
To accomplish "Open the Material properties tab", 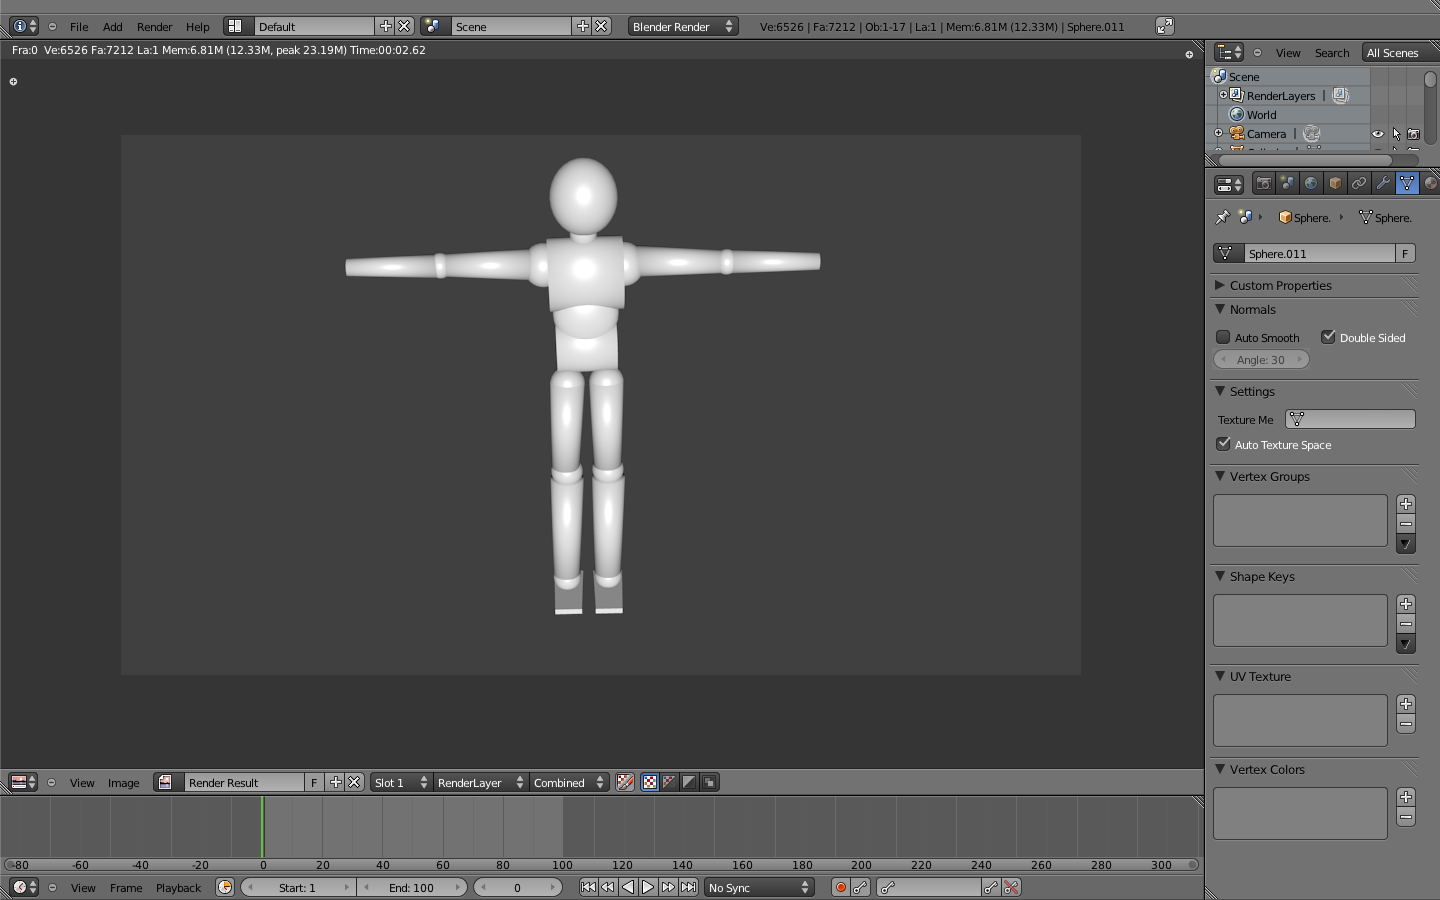I will tap(1432, 183).
